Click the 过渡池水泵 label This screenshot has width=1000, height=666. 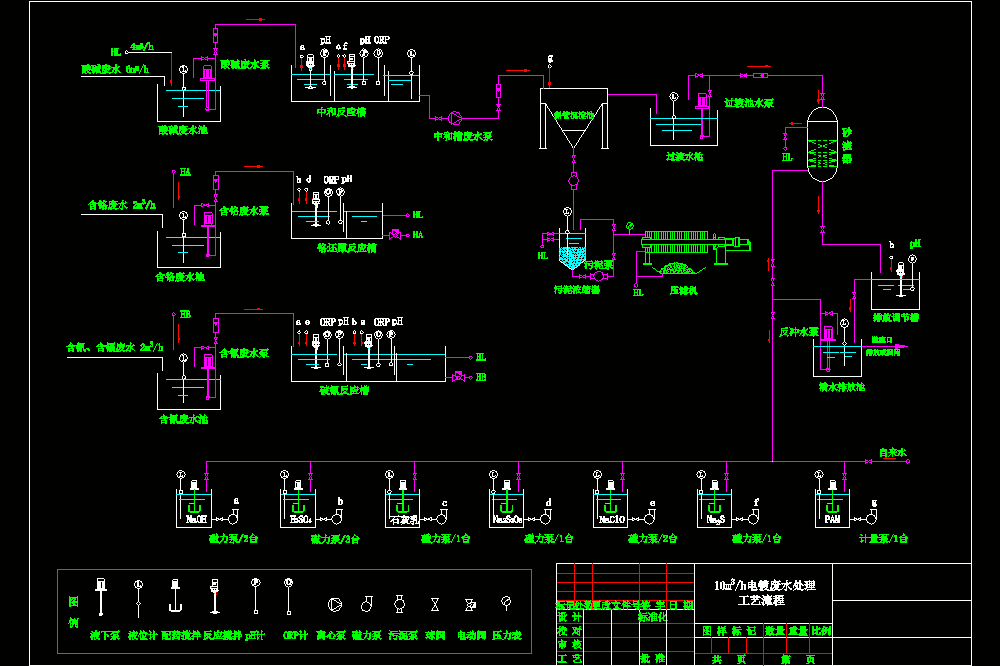pos(749,103)
